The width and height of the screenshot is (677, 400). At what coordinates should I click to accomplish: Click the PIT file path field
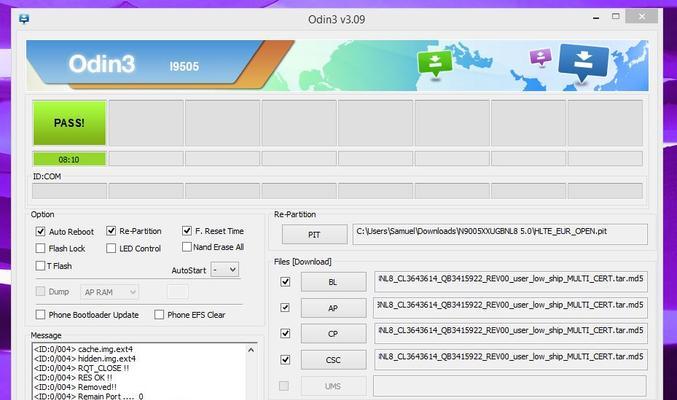click(500, 234)
